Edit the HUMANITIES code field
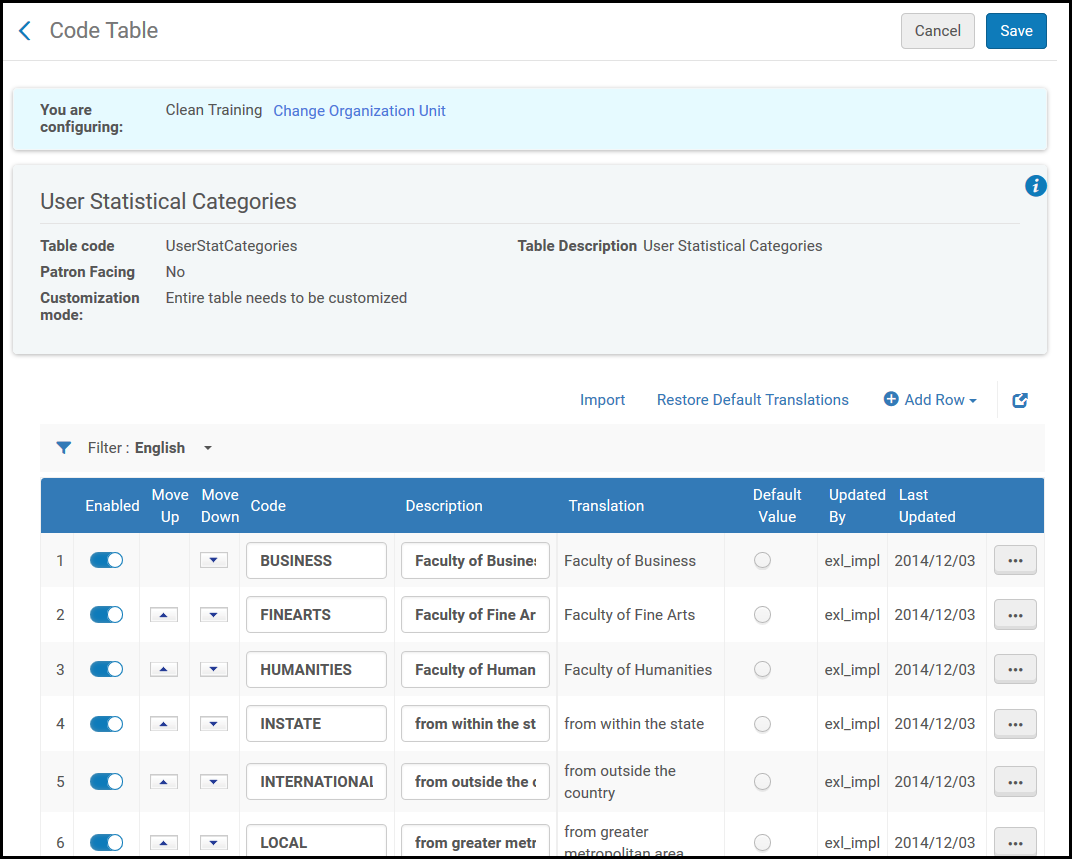The height and width of the screenshot is (859, 1072). 317,670
